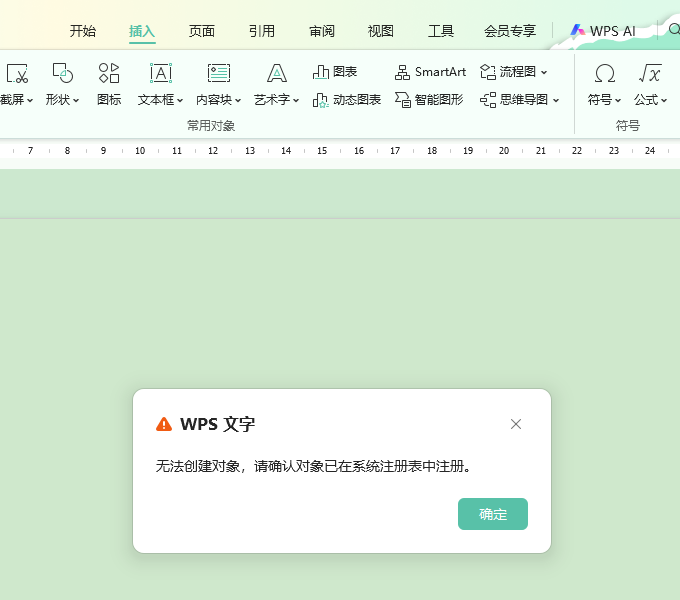Expand the 文本框 dropdown arrow

pyautogui.click(x=180, y=101)
